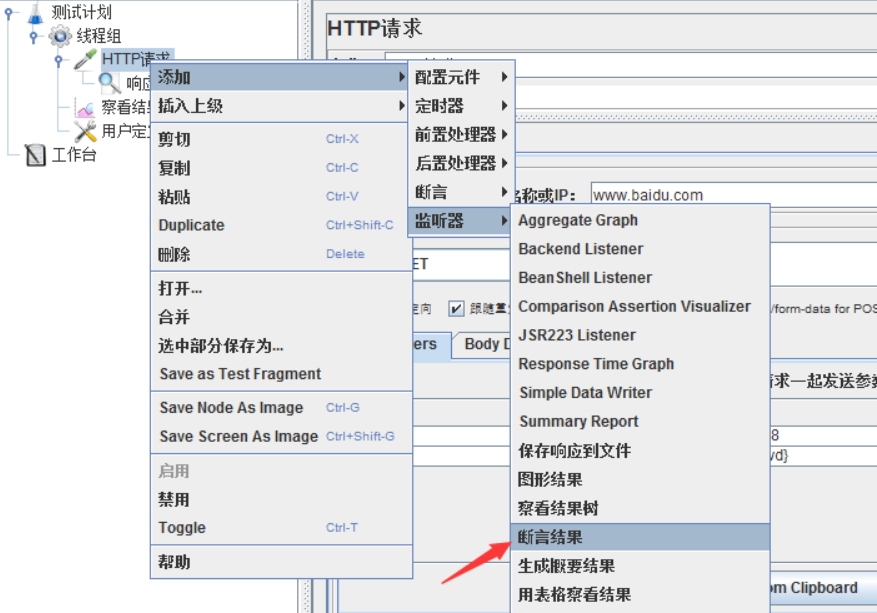Expand the 配置元件 submenu

tap(461, 77)
